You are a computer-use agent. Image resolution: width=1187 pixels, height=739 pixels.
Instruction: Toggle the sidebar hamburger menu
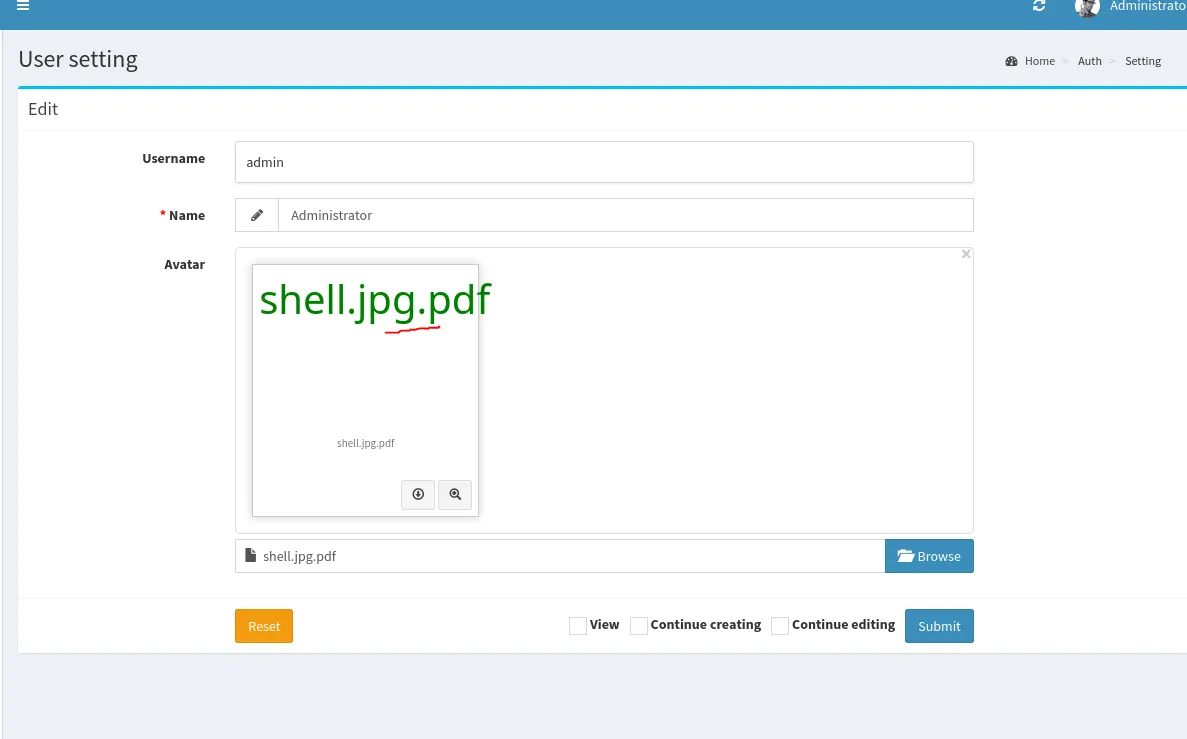pyautogui.click(x=23, y=5)
